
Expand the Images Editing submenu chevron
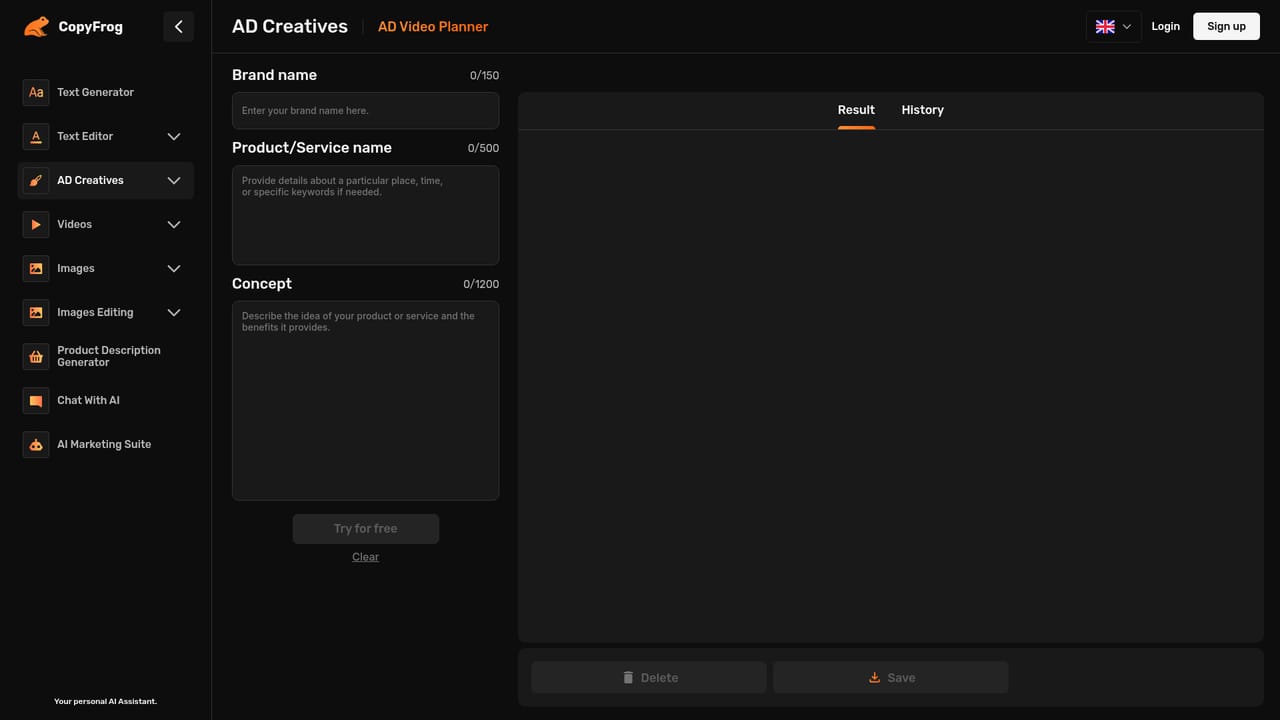pos(174,312)
